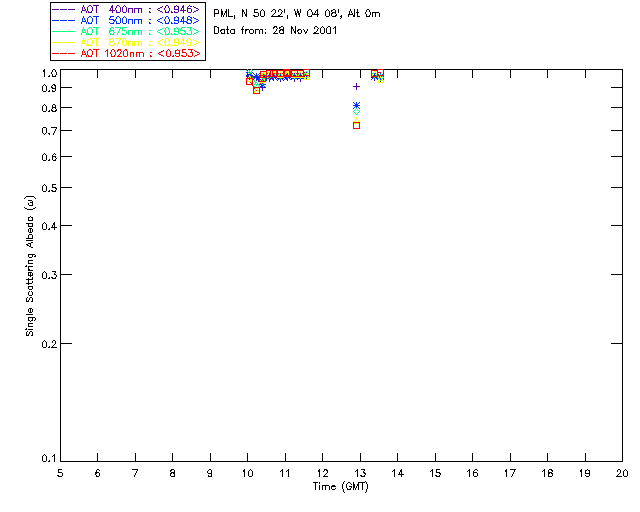Click the y-axis tick label 0.3
Viewport: 640px width, 512px height.
coord(49,275)
